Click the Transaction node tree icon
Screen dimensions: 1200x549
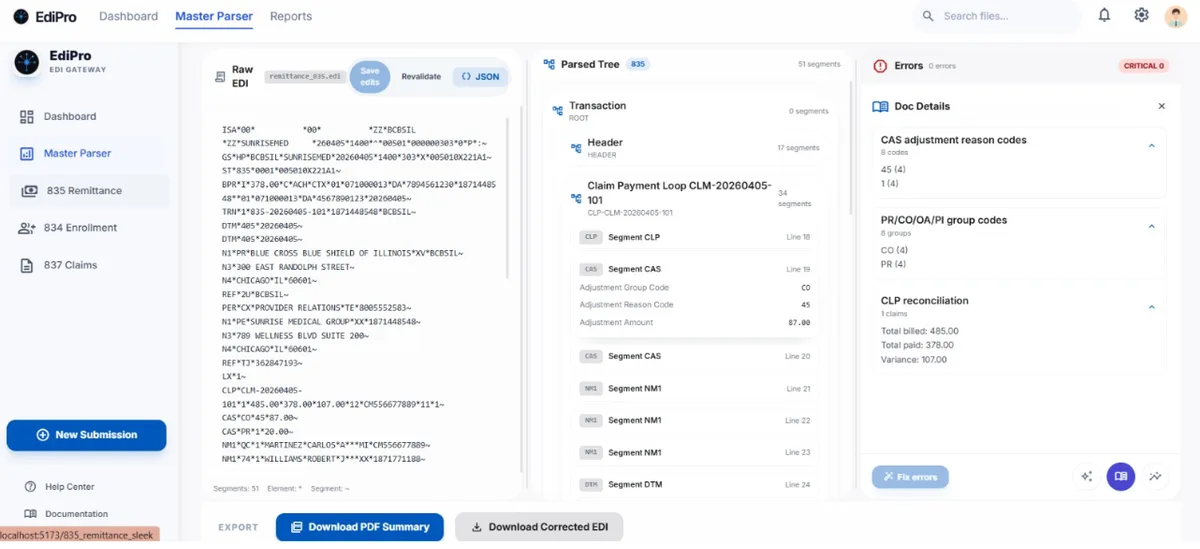[557, 110]
